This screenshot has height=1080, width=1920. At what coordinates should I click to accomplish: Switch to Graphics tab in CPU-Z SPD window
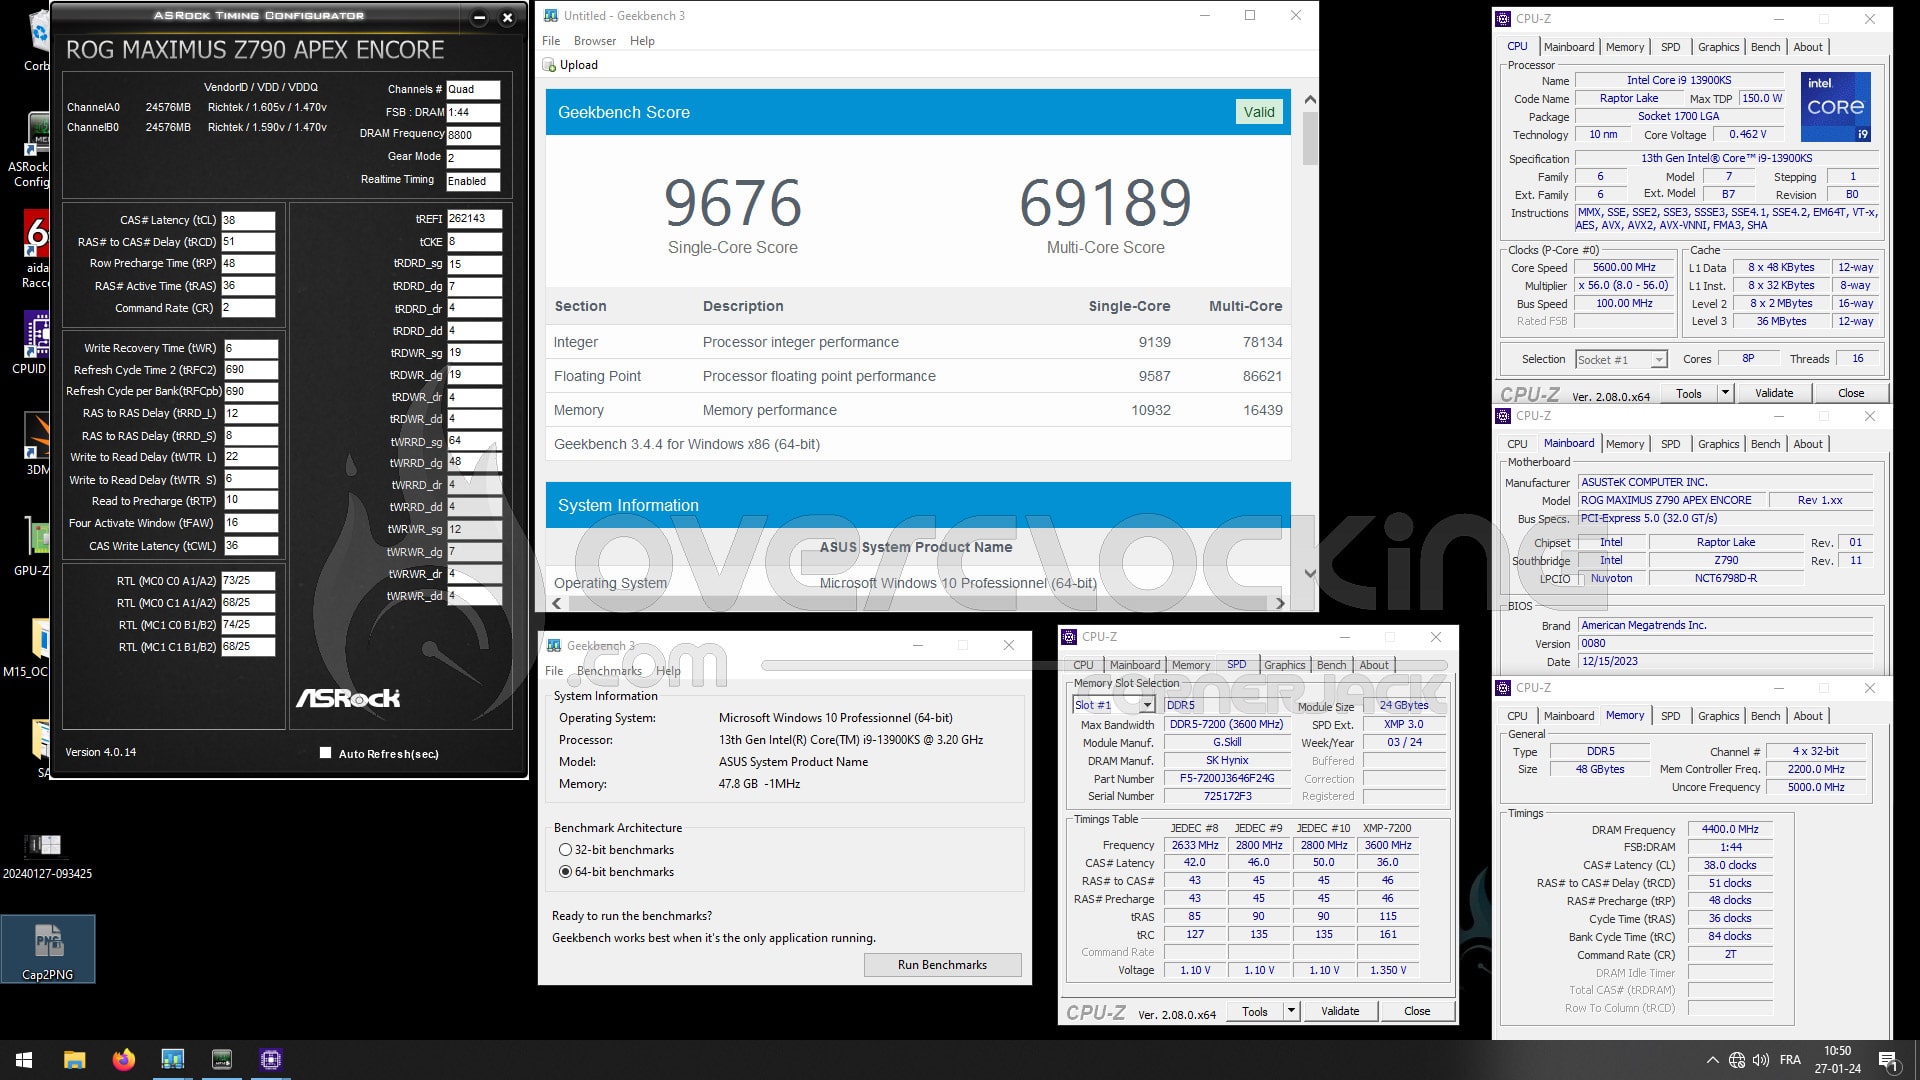[x=1284, y=665]
